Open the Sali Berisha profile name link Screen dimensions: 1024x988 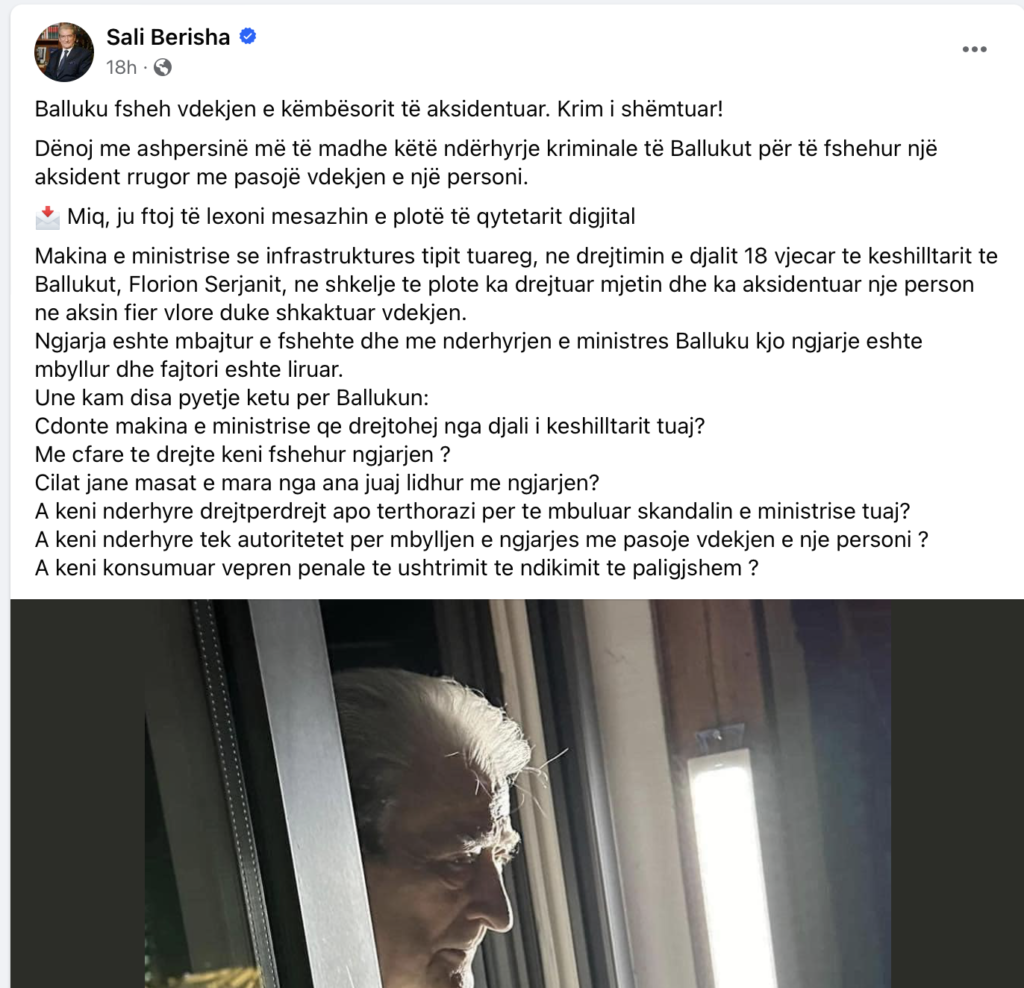(168, 37)
